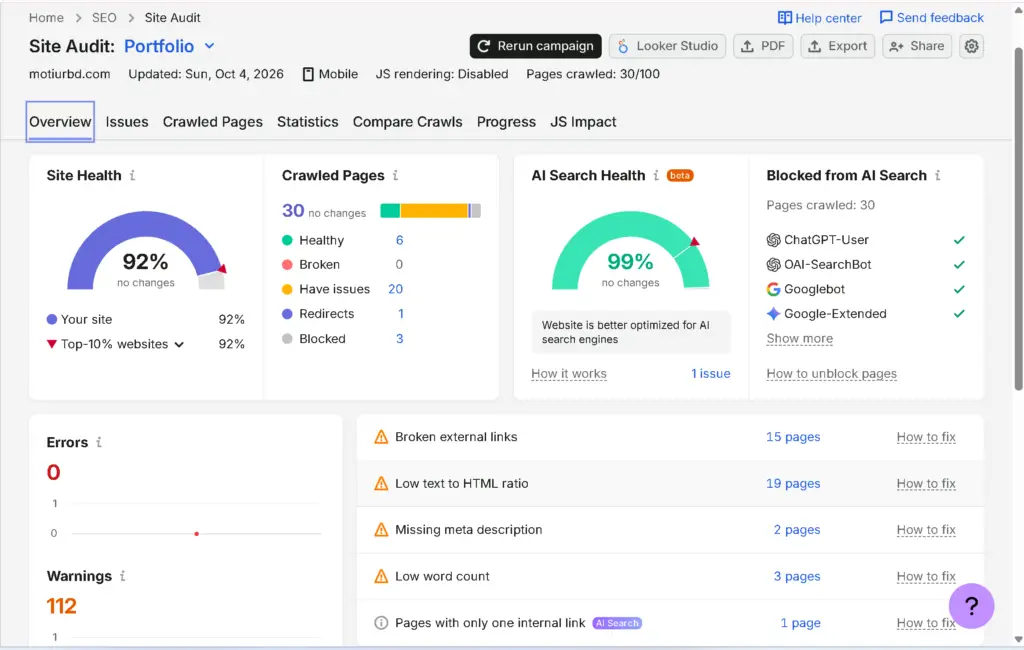Click the warning triangle beside Low word count

(x=381, y=576)
